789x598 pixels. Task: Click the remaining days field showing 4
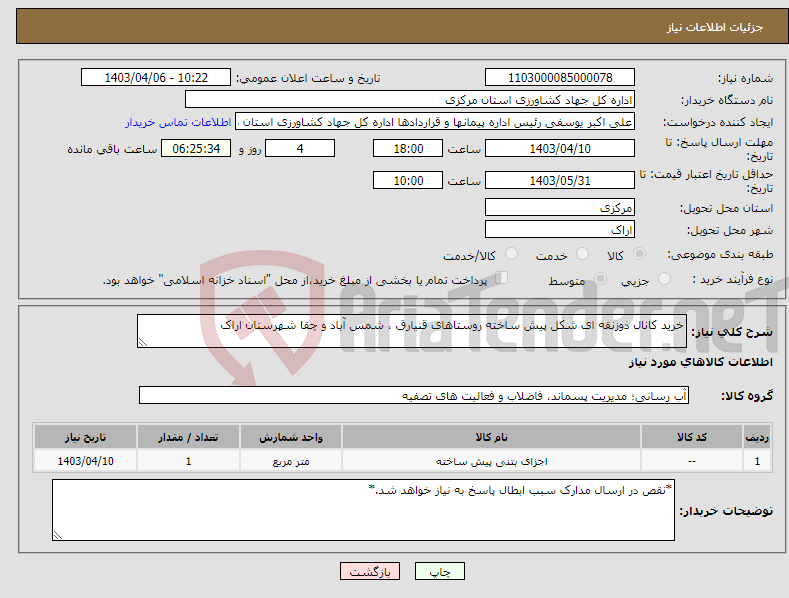point(300,148)
